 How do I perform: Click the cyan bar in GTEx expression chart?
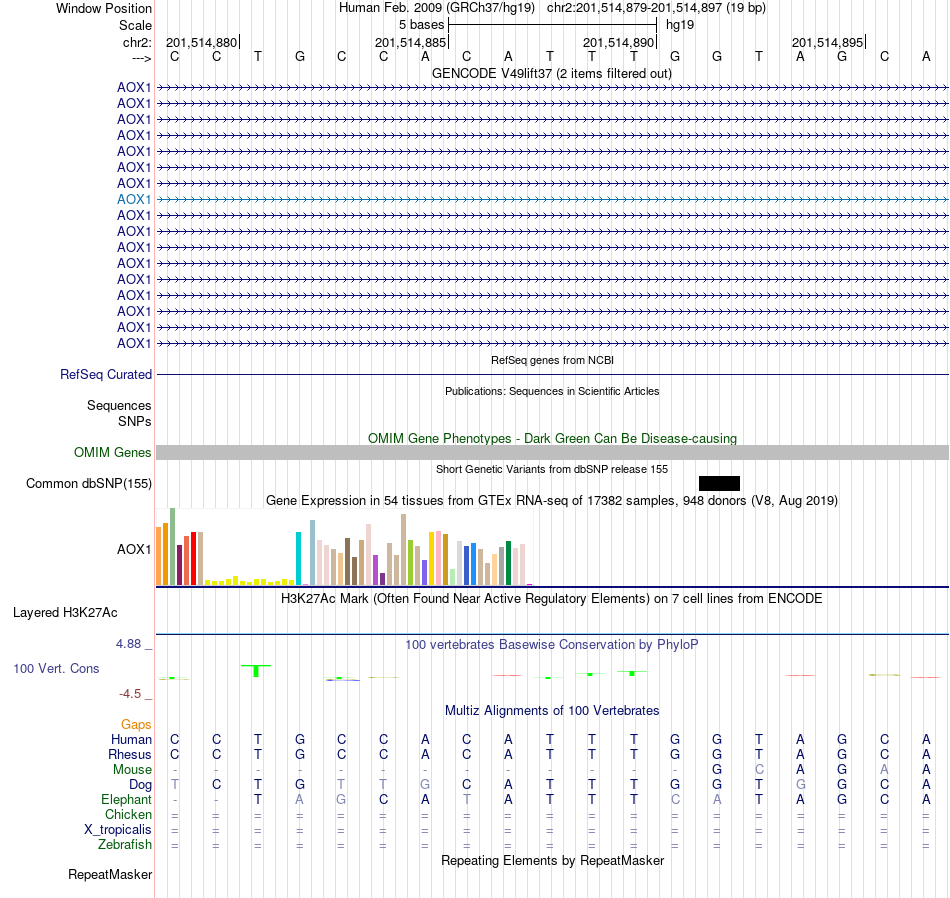pos(299,558)
